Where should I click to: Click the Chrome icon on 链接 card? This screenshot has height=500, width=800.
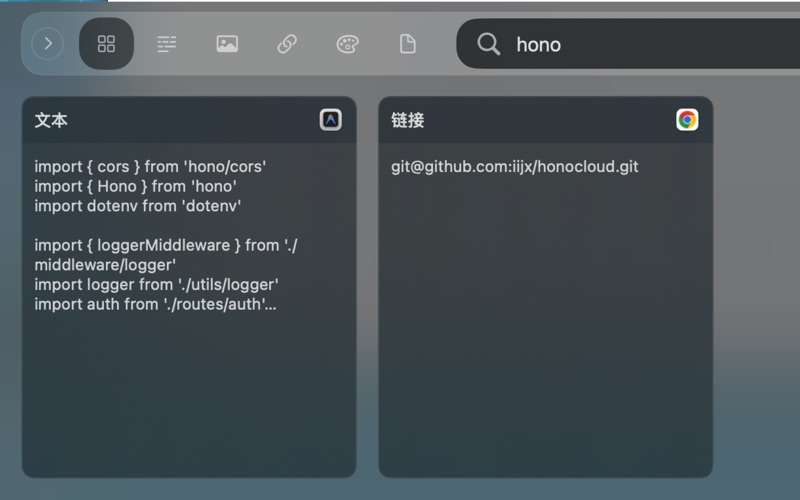point(687,120)
